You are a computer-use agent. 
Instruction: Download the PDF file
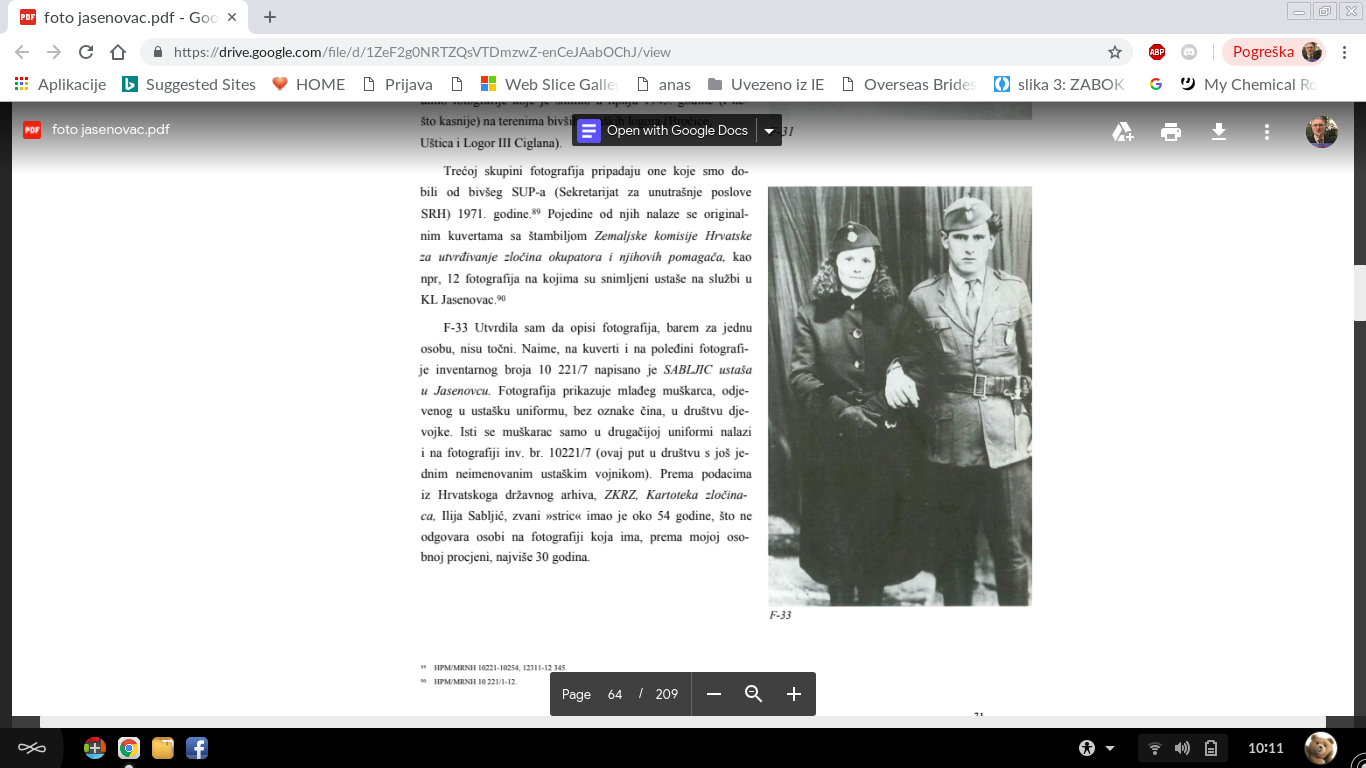coord(1219,132)
